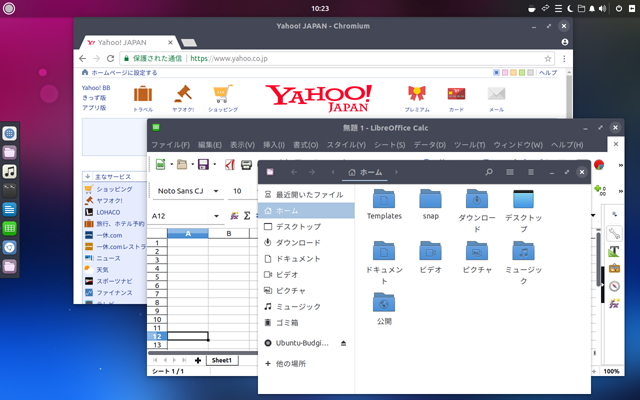Click the Print icon in Calc toolbar
Image resolution: width=640 pixels, height=400 pixels.
click(x=246, y=164)
